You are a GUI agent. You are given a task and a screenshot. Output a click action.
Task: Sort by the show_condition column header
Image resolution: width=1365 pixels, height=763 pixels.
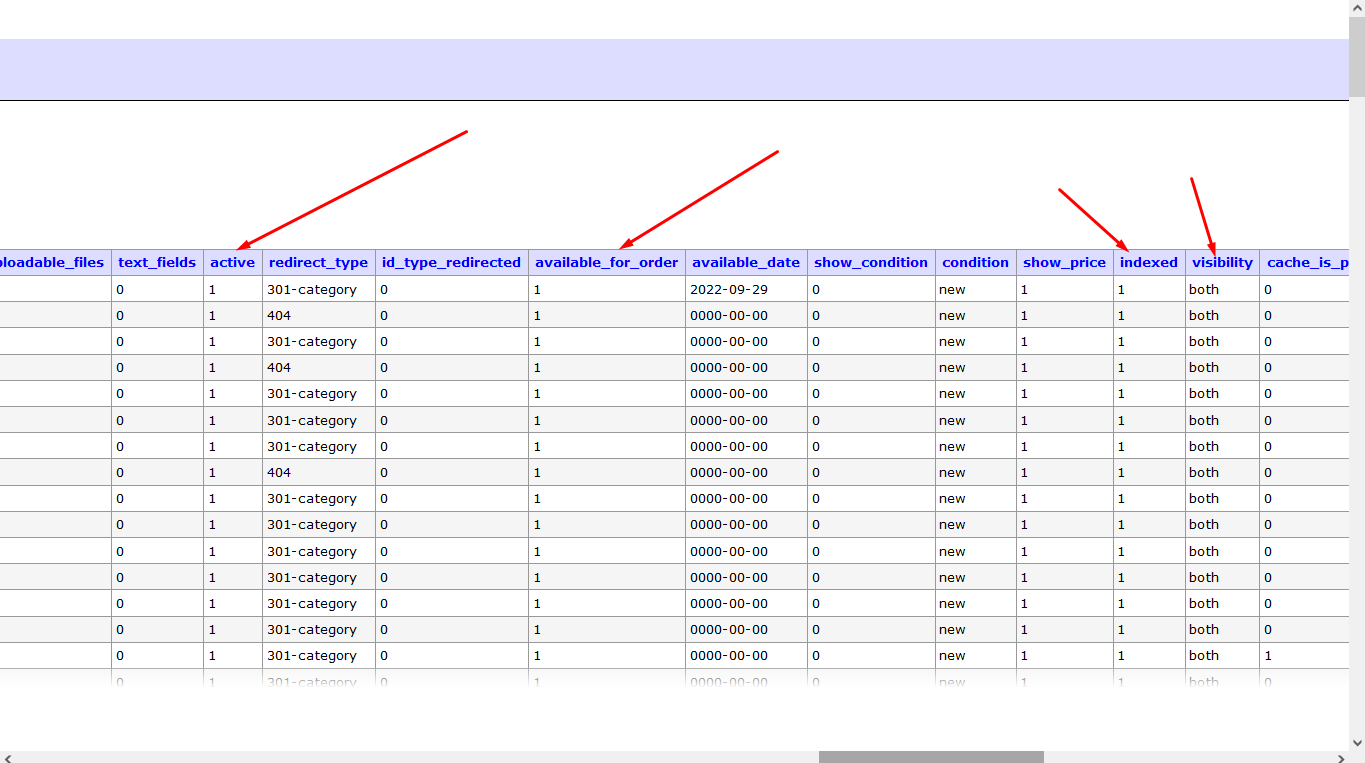coord(871,262)
